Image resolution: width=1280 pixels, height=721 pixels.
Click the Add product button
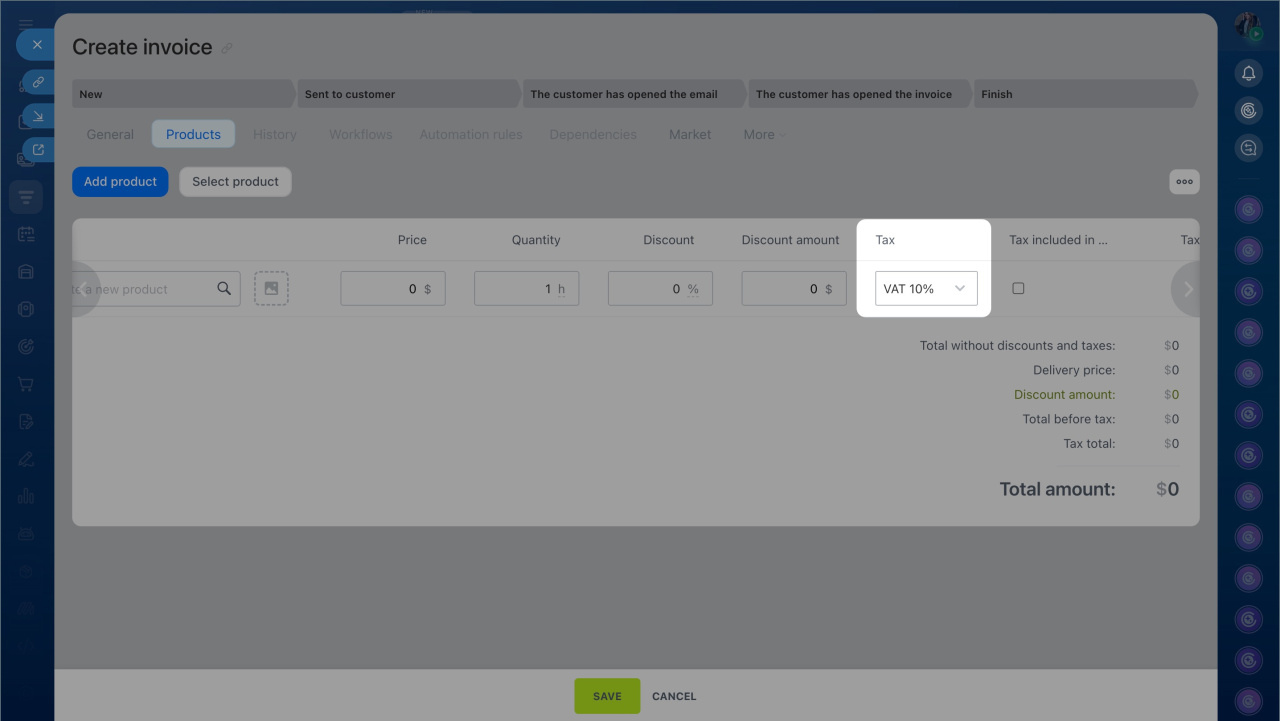(120, 182)
